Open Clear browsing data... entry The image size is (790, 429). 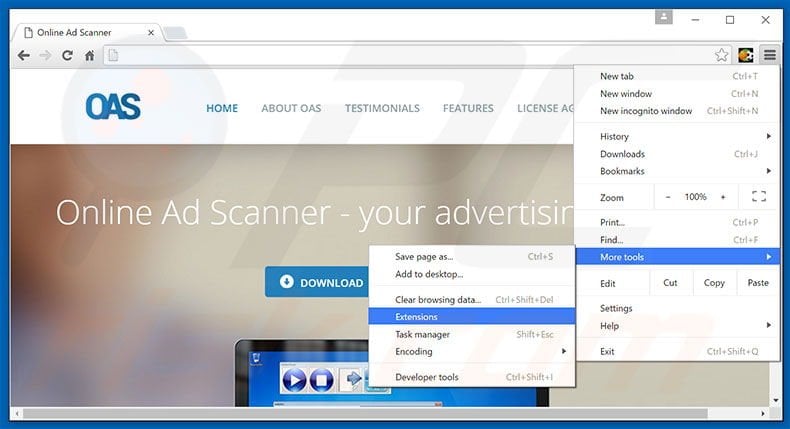(x=472, y=300)
